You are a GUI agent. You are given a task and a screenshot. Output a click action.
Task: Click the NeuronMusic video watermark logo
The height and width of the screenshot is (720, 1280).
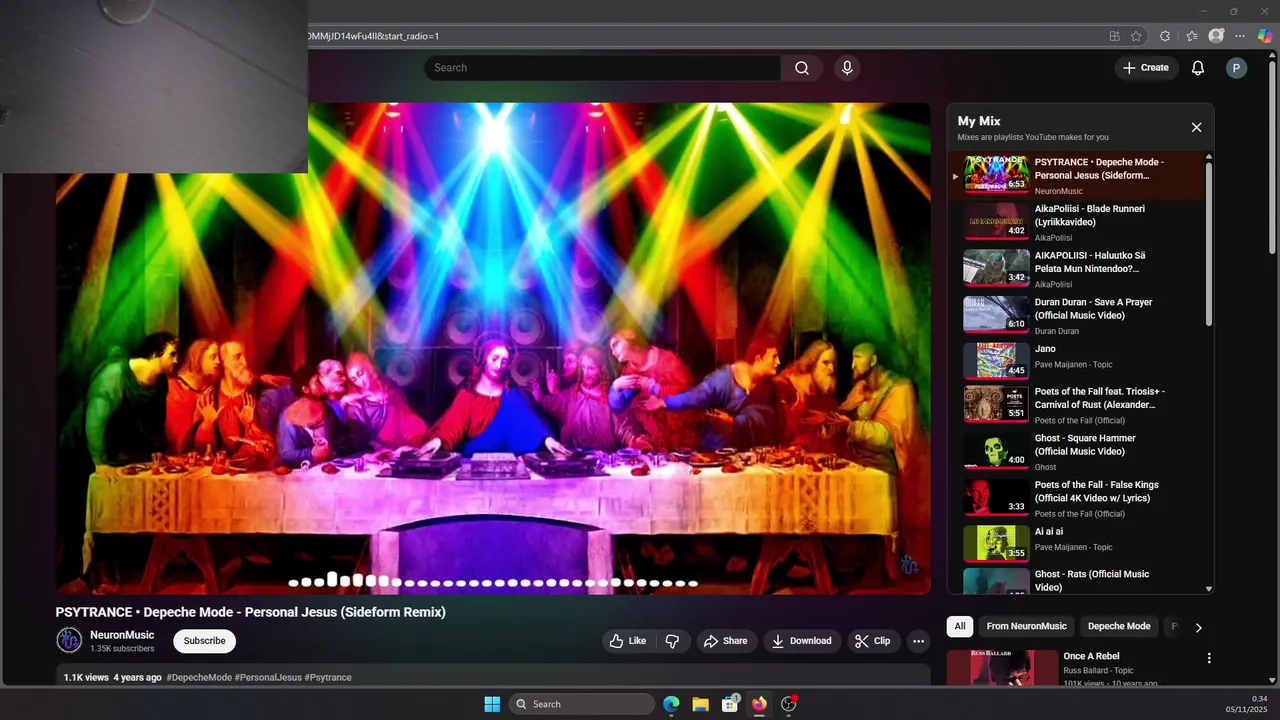[909, 565]
